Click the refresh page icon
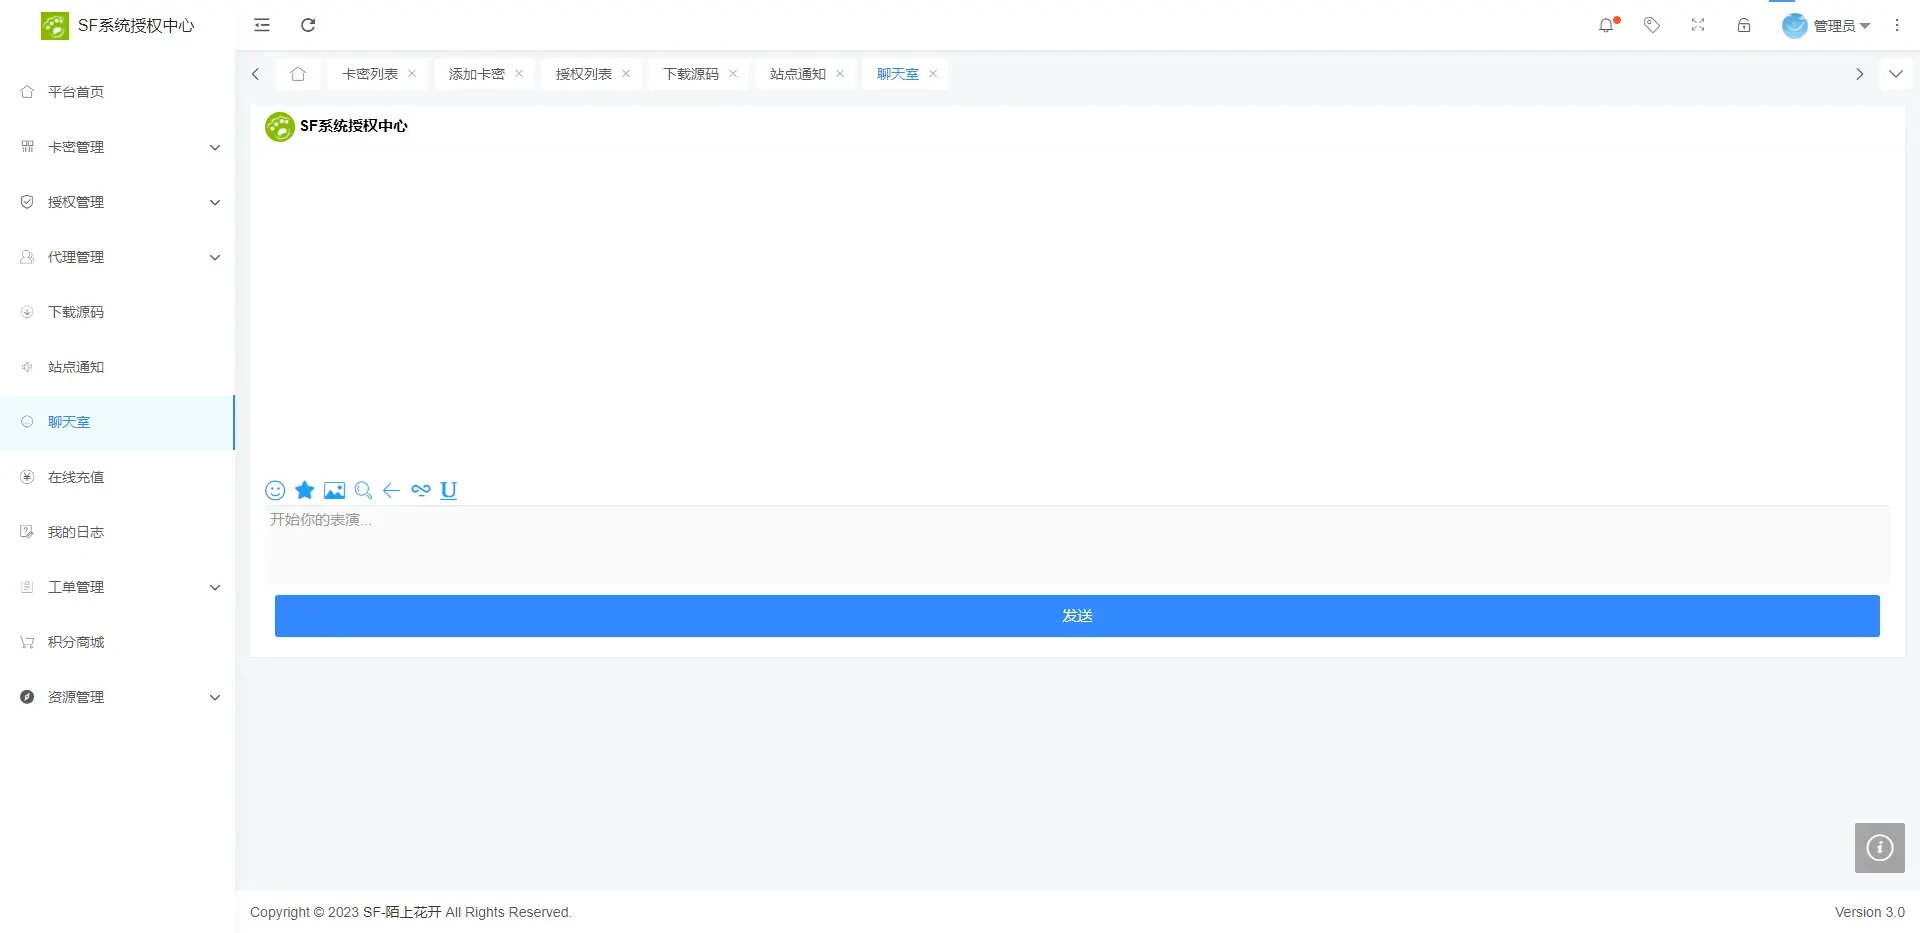This screenshot has height=933, width=1920. click(308, 25)
